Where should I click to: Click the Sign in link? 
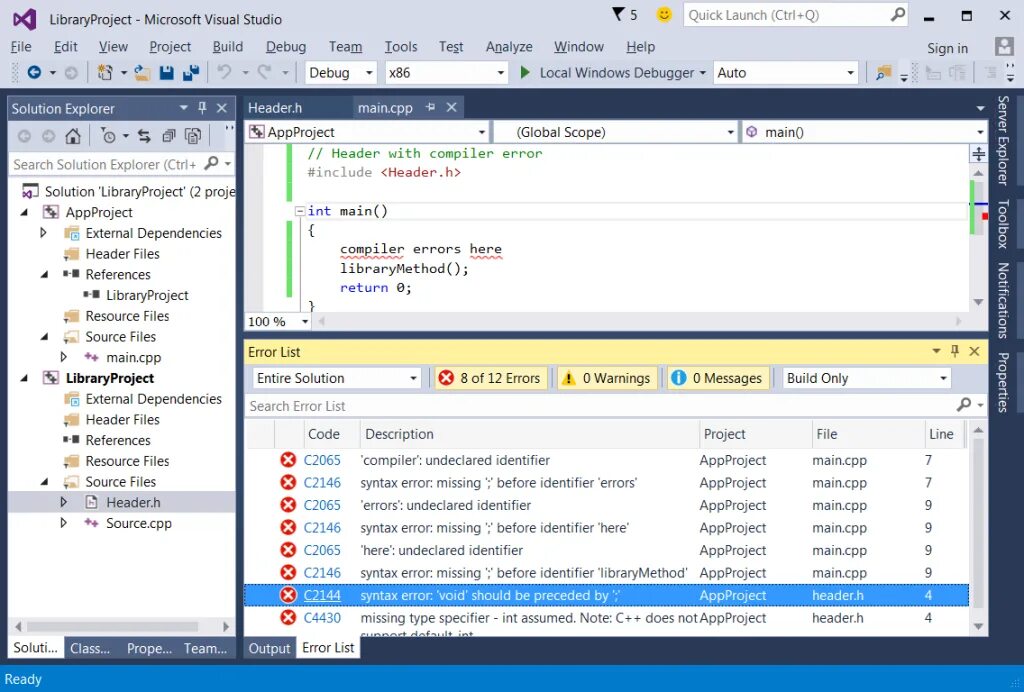948,48
